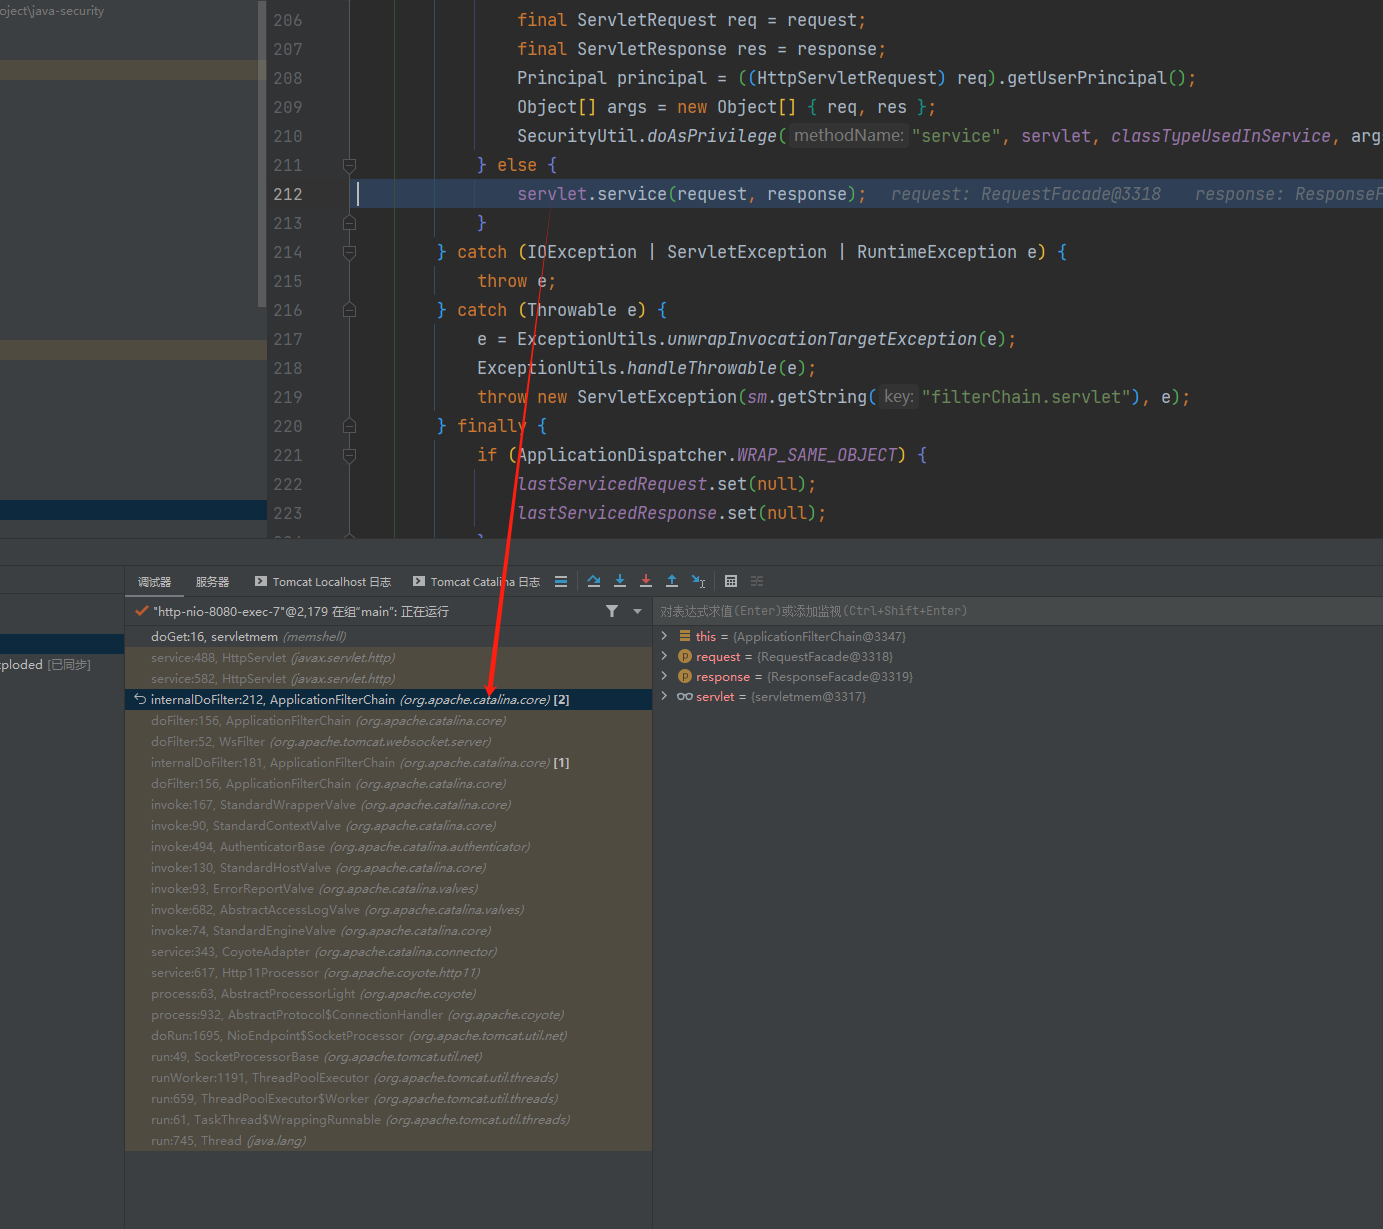Viewport: 1383px width, 1229px height.
Task: Click WRAP_SAME_OBJECT constant on line 221
Action: [x=817, y=455]
